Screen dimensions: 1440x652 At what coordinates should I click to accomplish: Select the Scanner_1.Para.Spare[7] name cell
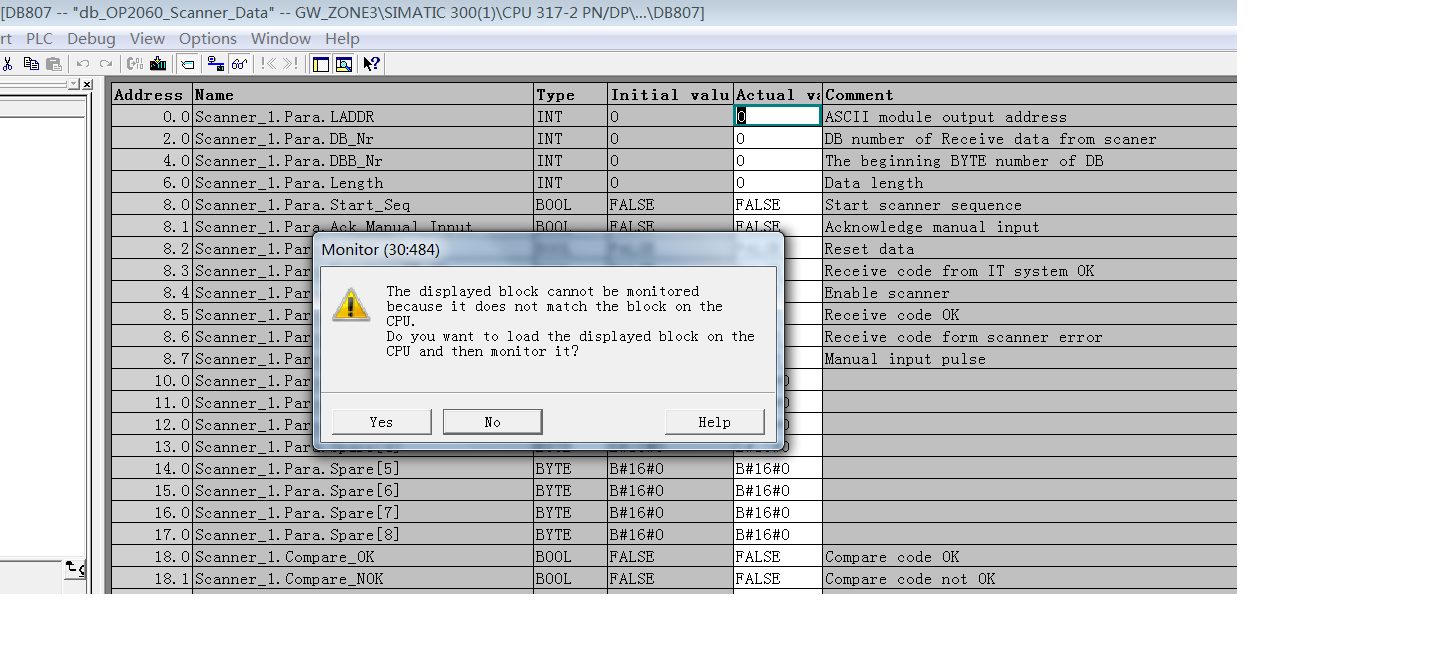tap(363, 513)
